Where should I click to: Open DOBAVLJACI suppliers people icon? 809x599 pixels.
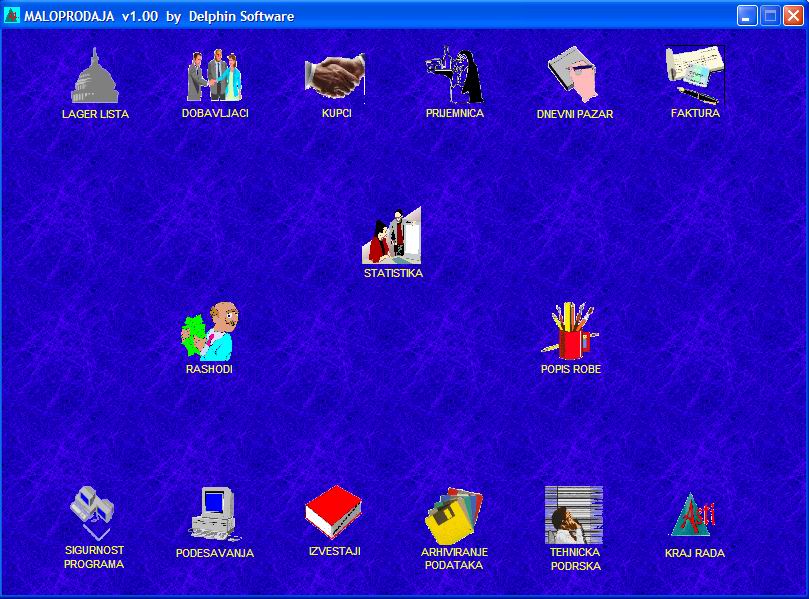[x=215, y=75]
